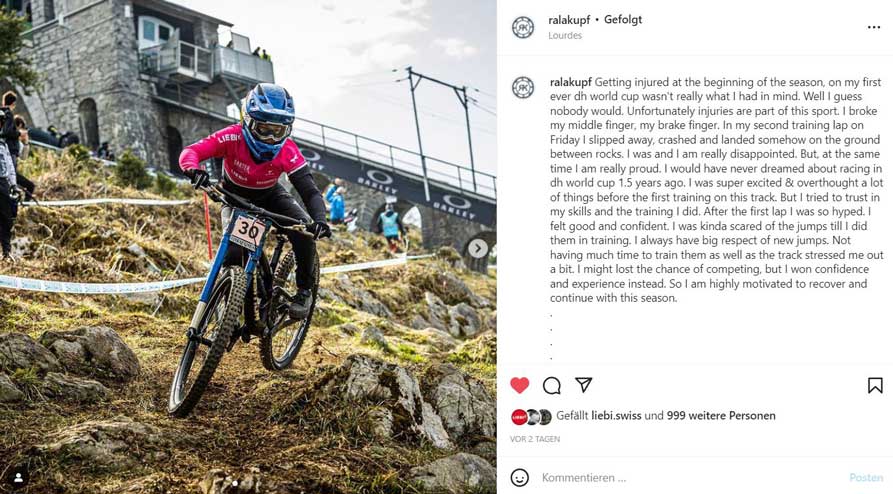Click the ralakupf header profile avatar
893x494 pixels.
coord(523,27)
